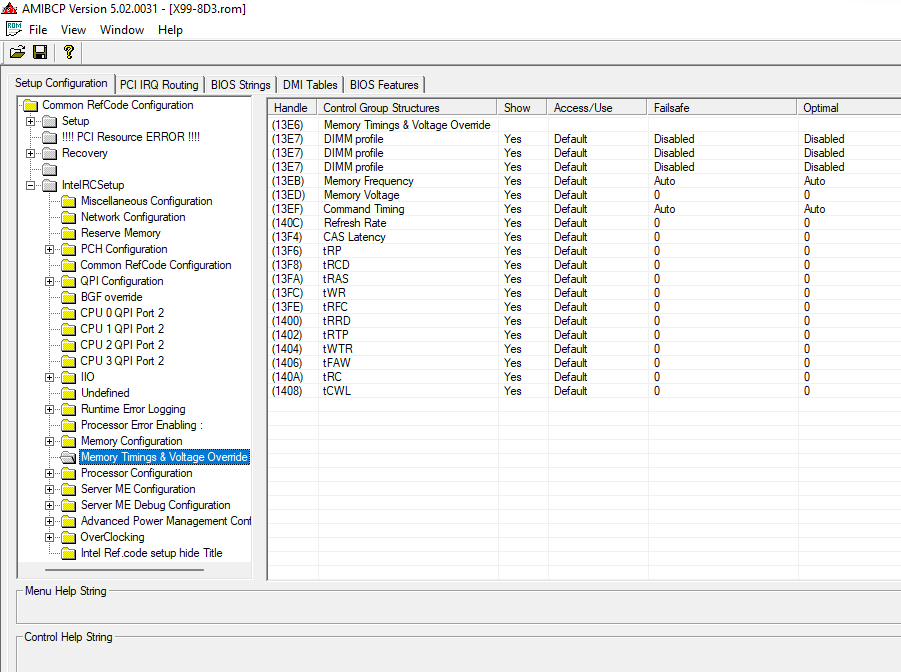
Task: Select the Setup Configuration tab
Action: [x=61, y=83]
